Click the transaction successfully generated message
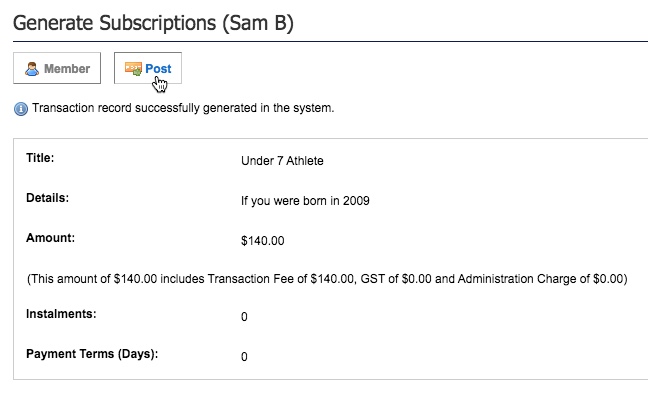 [183, 108]
